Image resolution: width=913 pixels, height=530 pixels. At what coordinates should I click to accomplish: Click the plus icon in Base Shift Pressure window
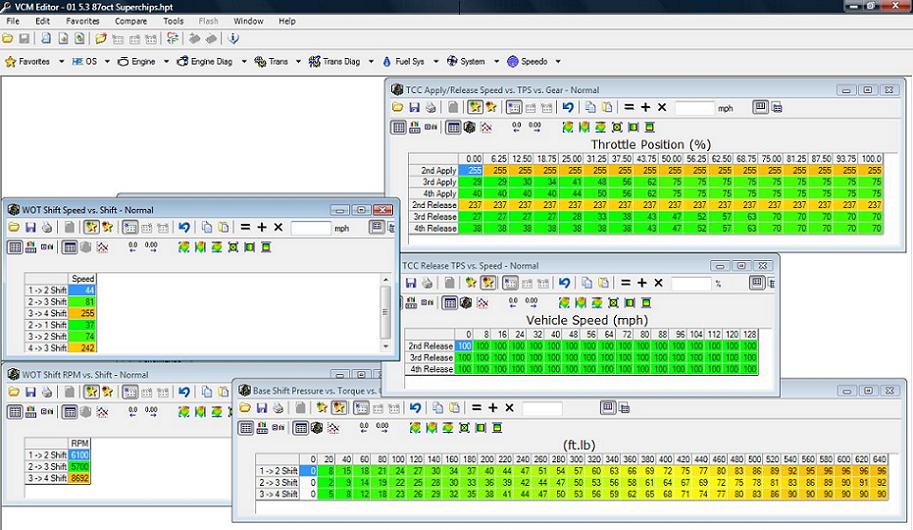[492, 408]
